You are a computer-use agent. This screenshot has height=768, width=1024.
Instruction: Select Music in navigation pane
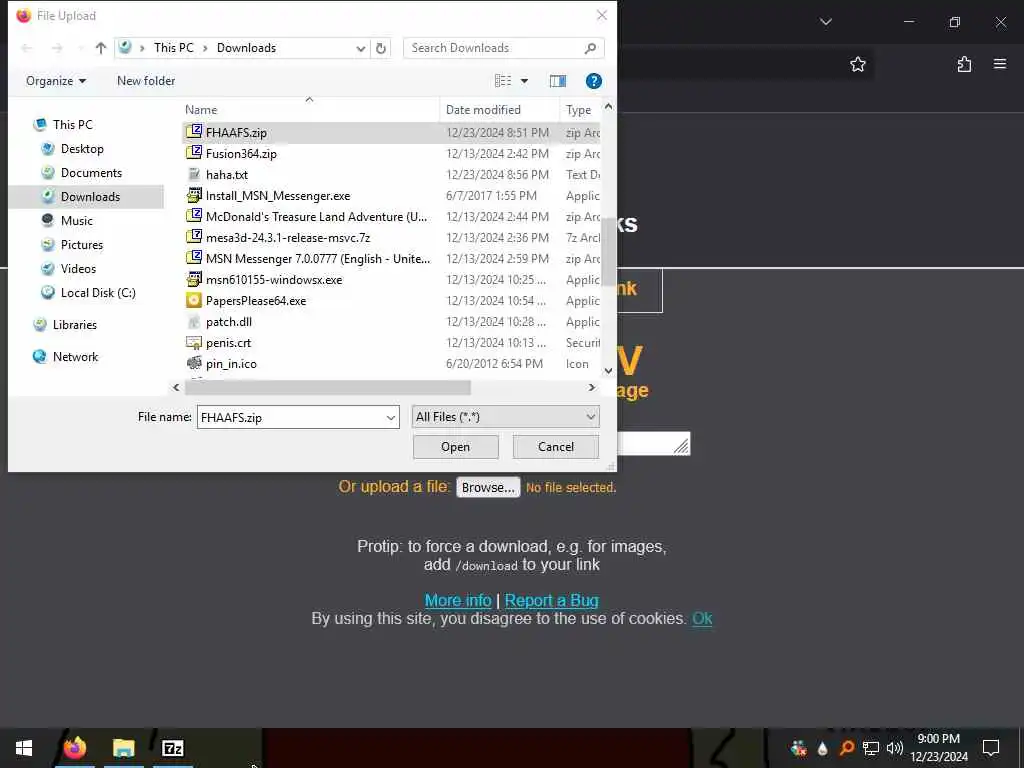click(x=76, y=221)
